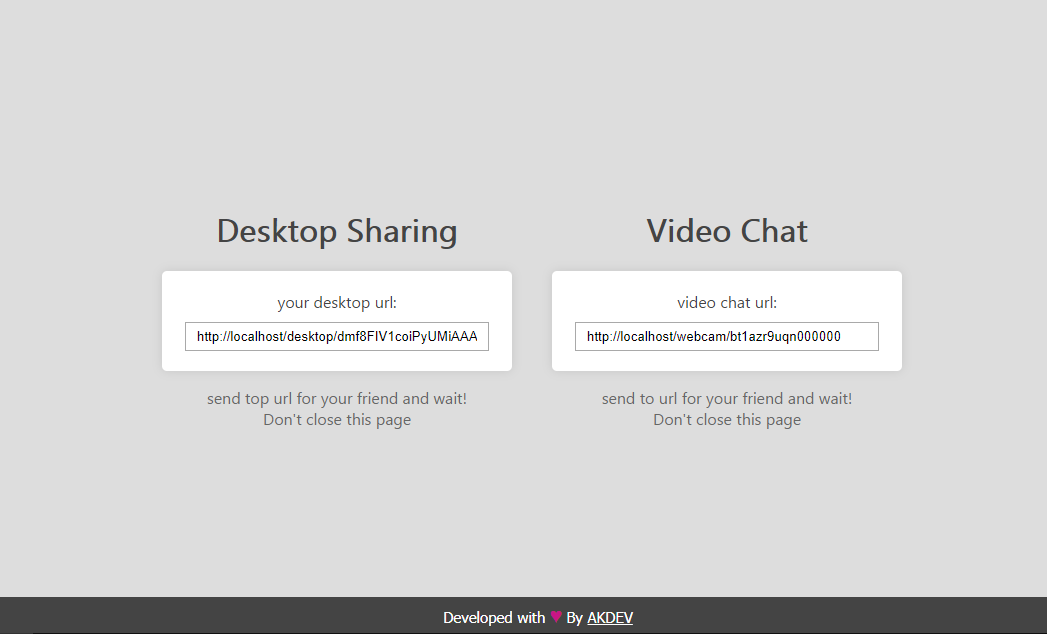Click "Don't close this page" under Video Chat
The image size is (1047, 634).
pos(726,420)
